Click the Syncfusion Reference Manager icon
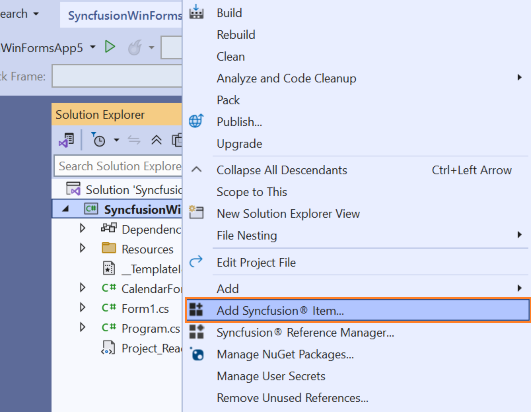 coord(196,332)
